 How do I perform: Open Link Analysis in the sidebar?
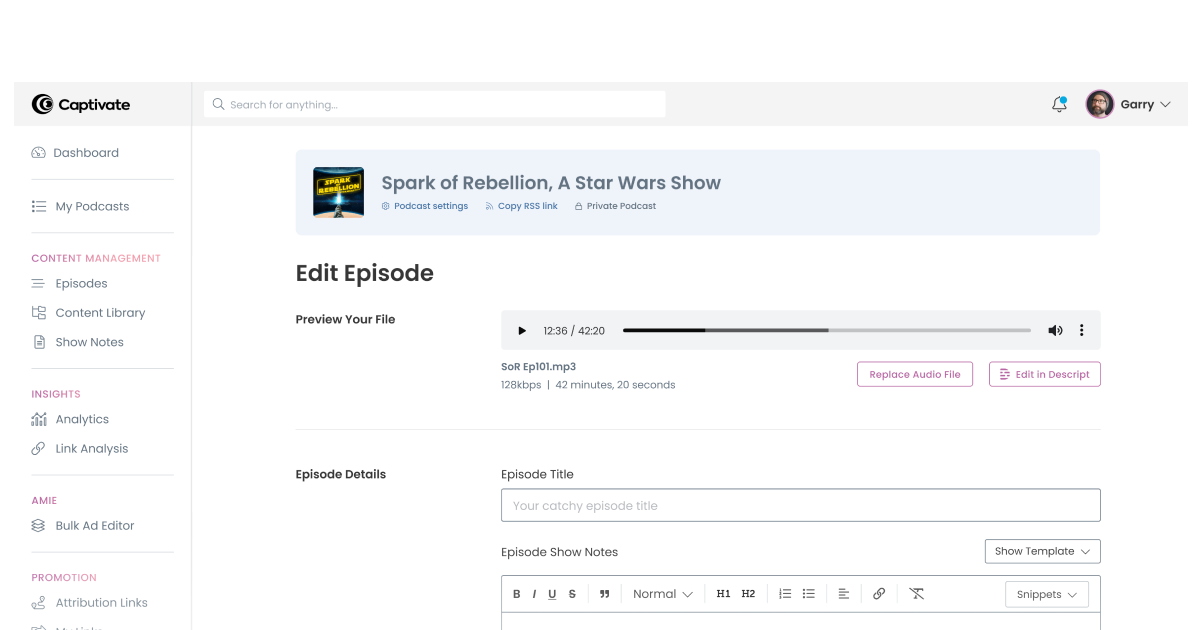[90, 448]
